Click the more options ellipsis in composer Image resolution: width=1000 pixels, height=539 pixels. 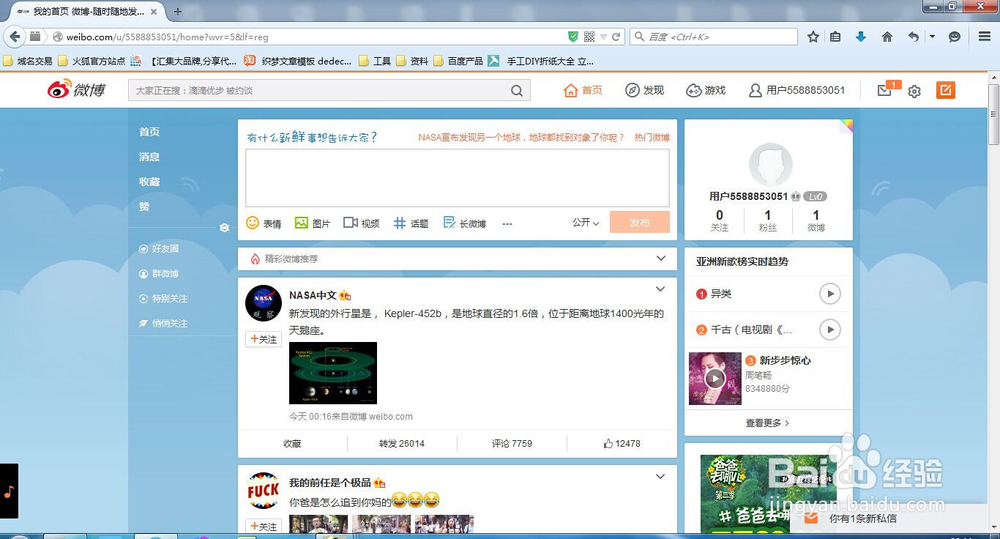click(x=507, y=224)
